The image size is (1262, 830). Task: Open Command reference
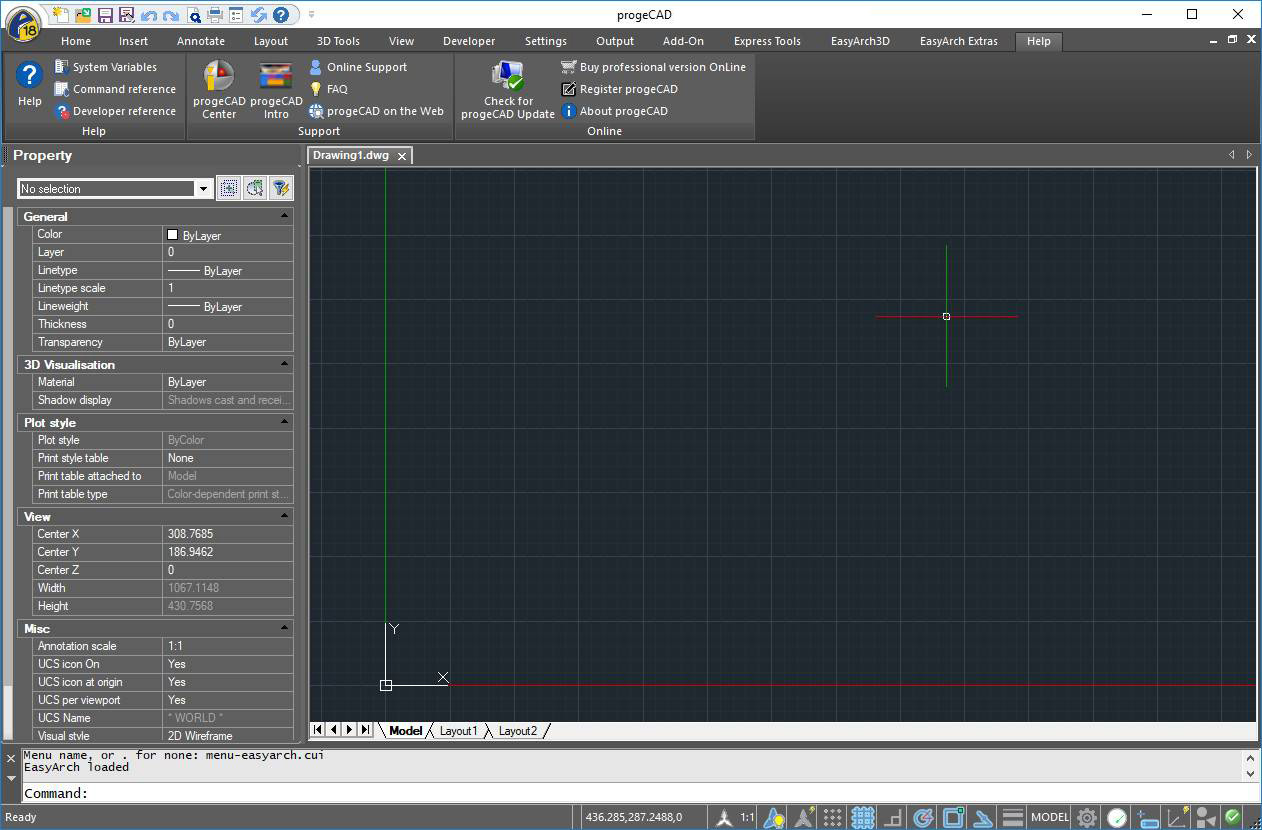pyautogui.click(x=115, y=89)
